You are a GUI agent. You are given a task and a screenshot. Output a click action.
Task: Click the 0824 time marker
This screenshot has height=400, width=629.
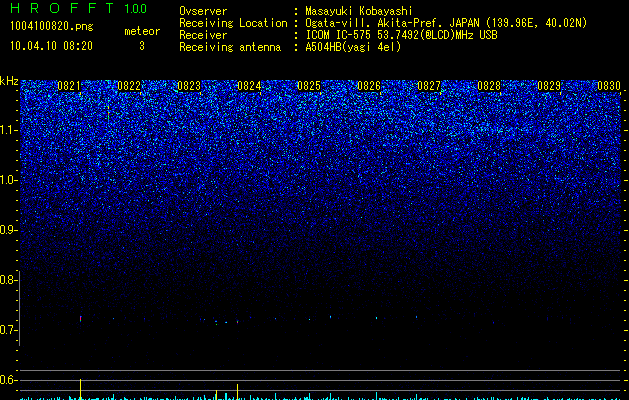249,86
